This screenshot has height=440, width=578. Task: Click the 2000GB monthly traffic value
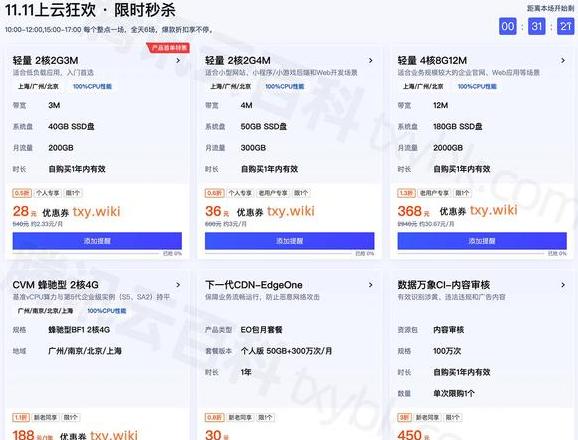coord(448,148)
